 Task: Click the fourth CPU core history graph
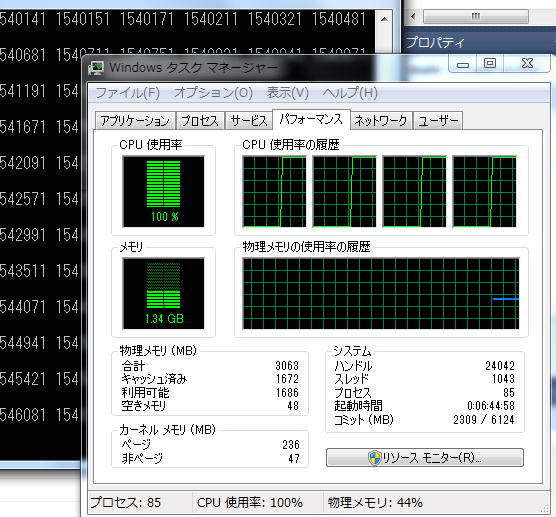tap(484, 191)
